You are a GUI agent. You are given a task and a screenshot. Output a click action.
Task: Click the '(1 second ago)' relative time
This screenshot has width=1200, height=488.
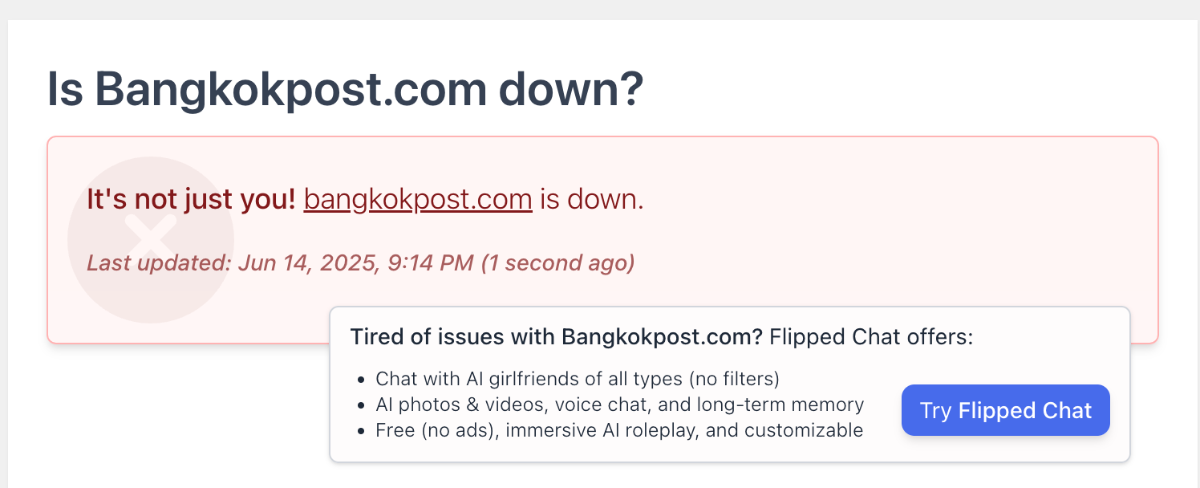point(558,263)
